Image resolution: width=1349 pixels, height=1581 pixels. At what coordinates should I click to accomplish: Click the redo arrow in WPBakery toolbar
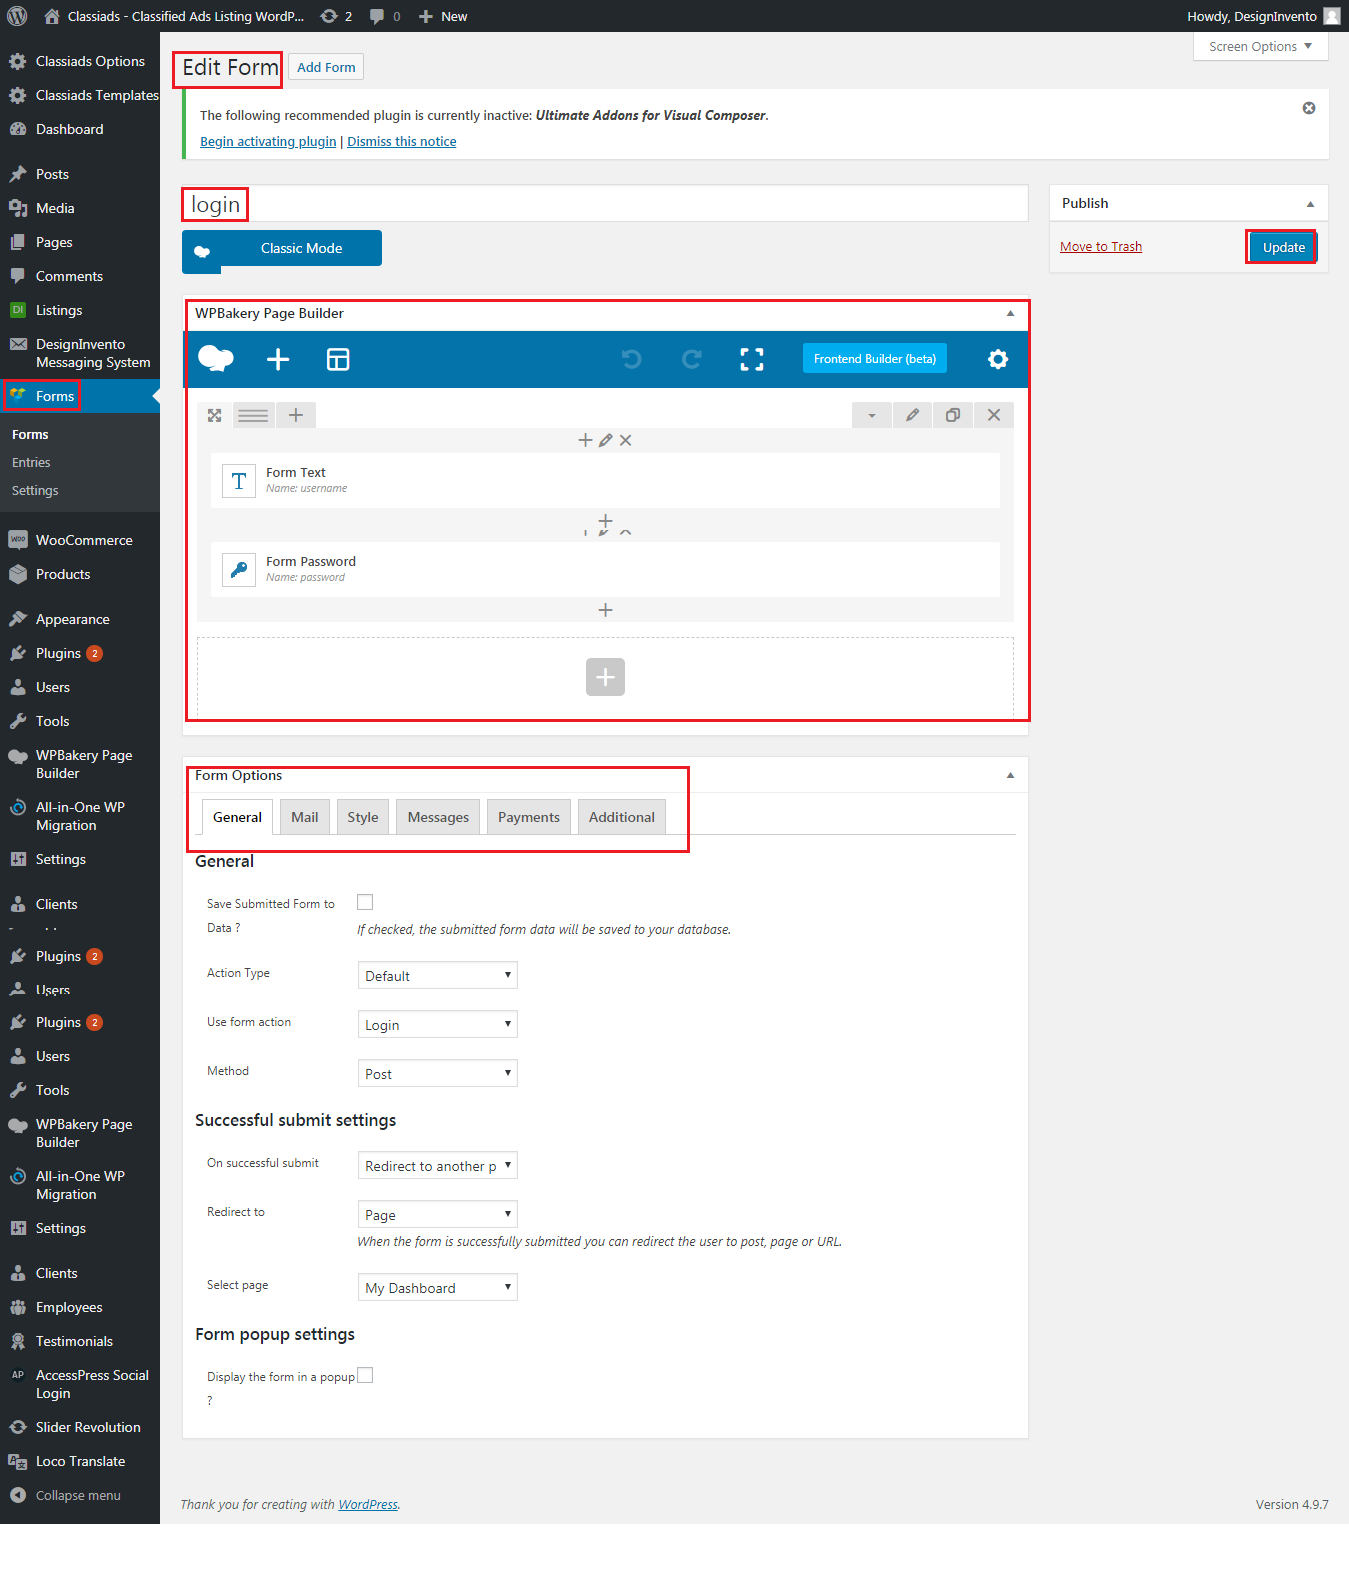coord(692,359)
